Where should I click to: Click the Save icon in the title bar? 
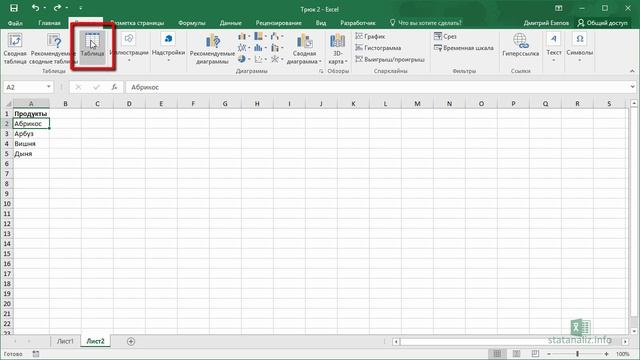[x=14, y=8]
